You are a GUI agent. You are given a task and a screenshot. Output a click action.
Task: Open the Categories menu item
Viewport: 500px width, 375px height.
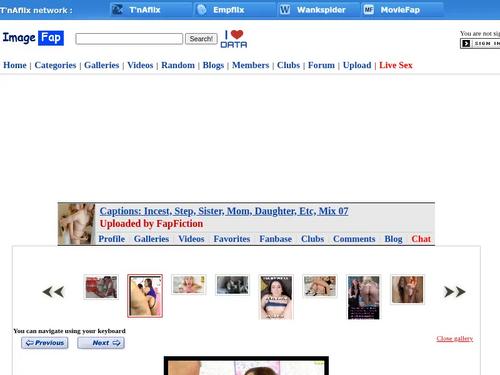(55, 65)
